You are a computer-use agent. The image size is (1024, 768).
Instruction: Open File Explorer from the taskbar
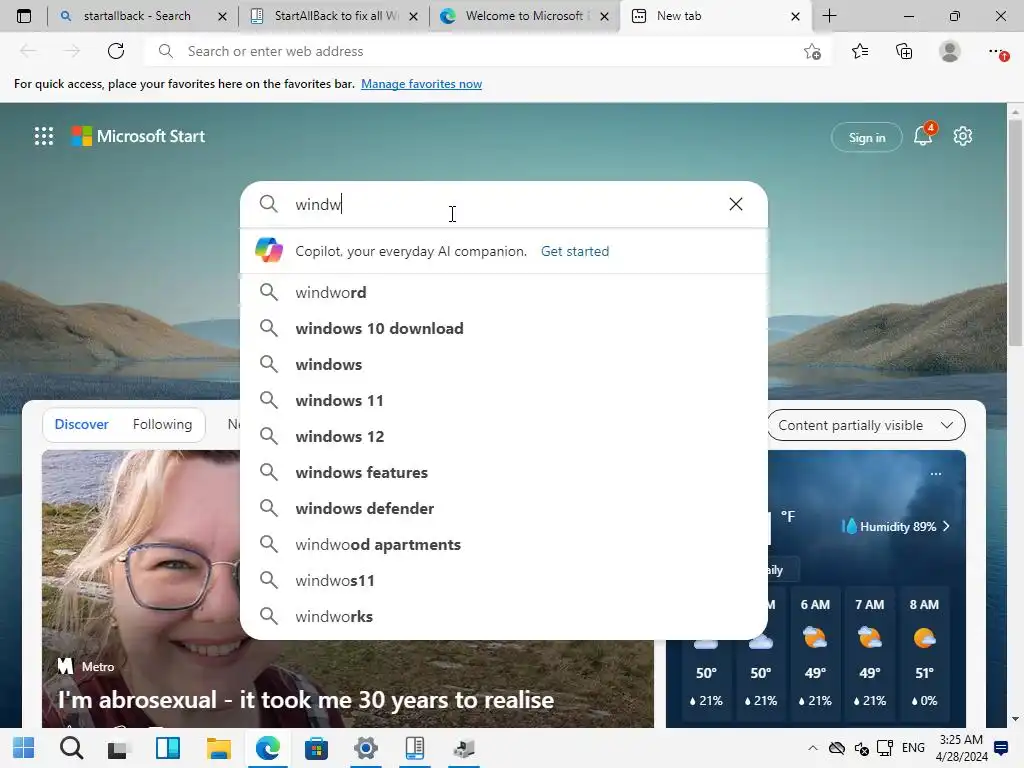[x=218, y=748]
